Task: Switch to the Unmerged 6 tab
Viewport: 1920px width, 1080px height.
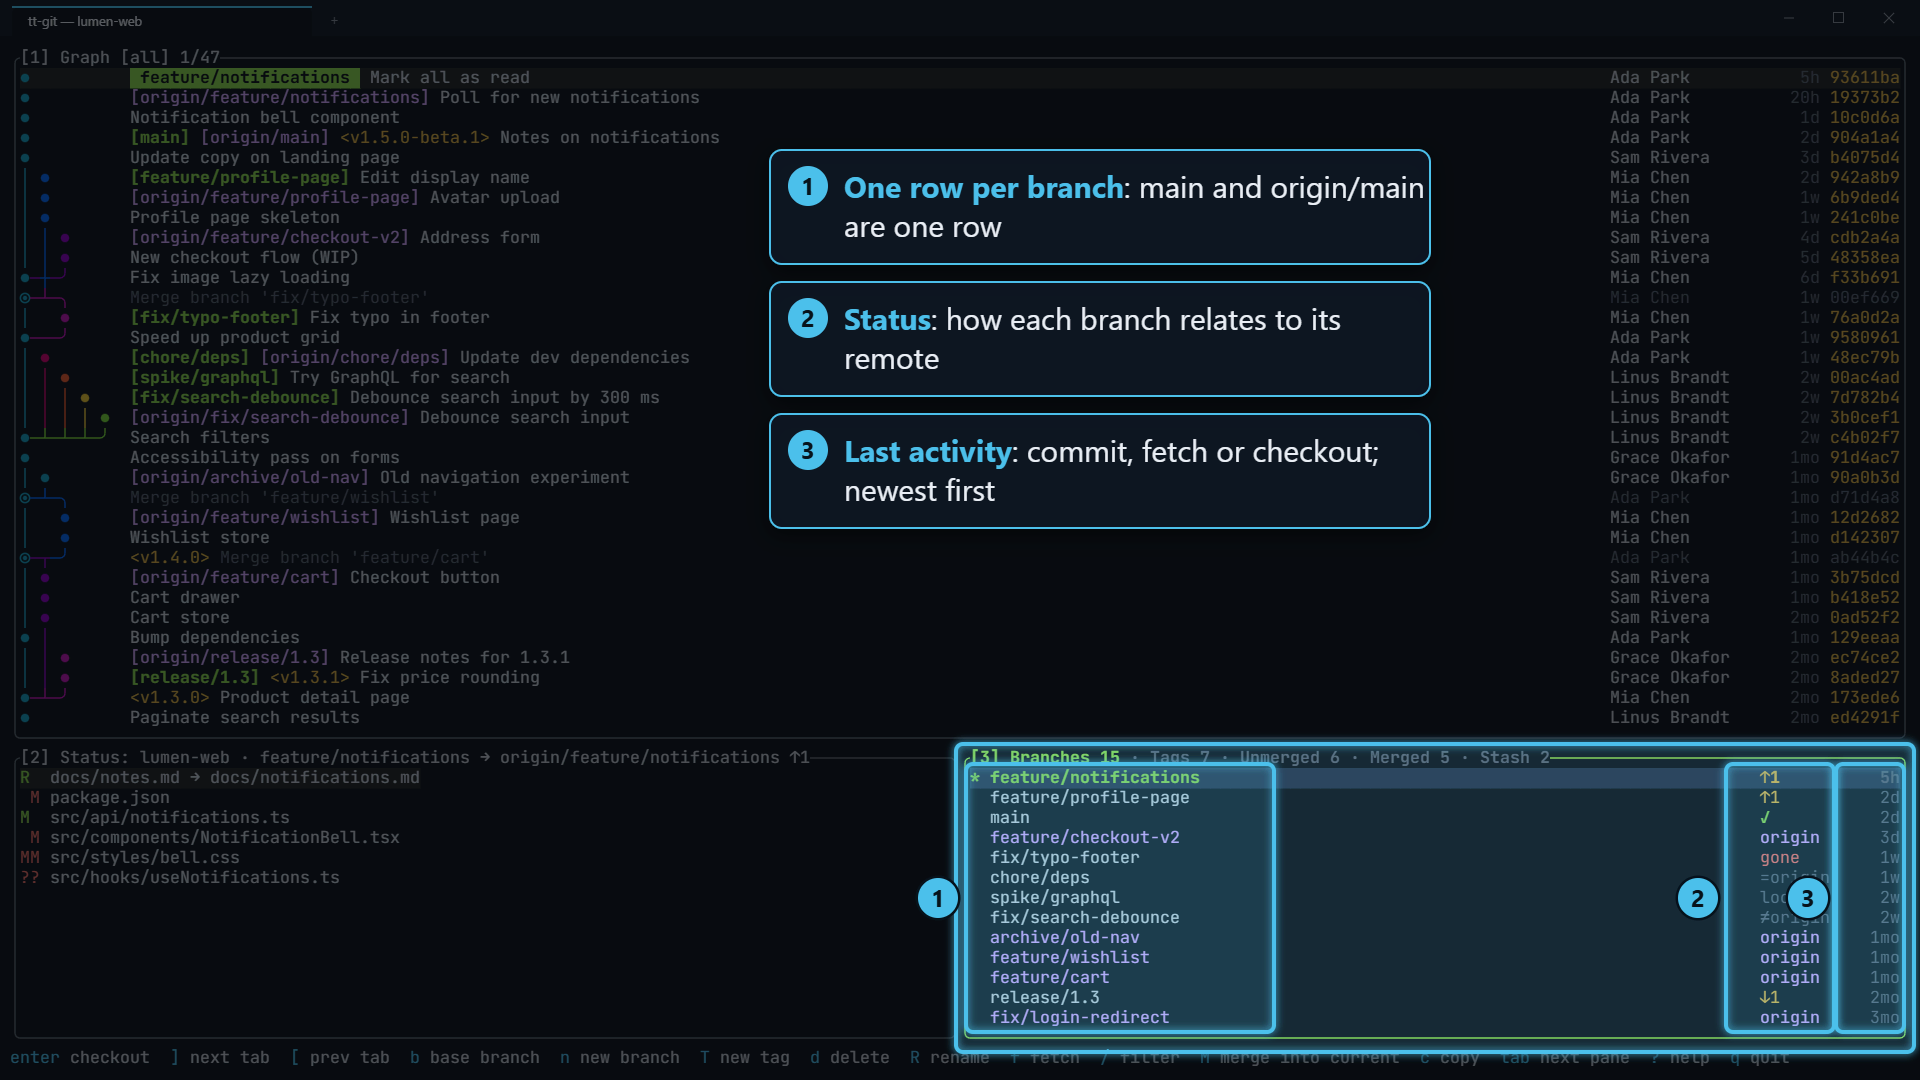Action: 1290,757
